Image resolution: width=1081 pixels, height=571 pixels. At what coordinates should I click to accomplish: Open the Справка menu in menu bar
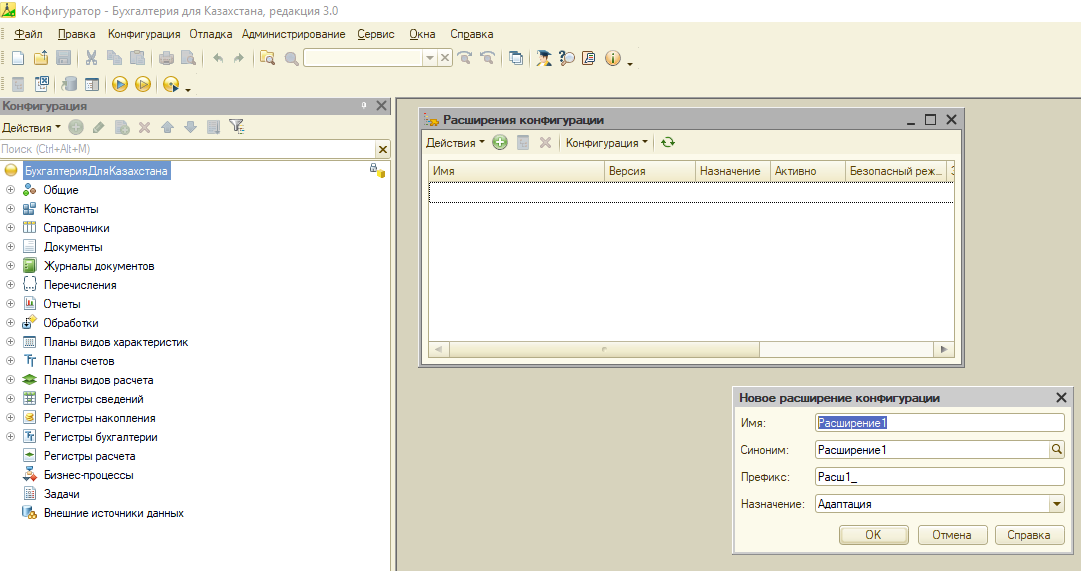472,34
